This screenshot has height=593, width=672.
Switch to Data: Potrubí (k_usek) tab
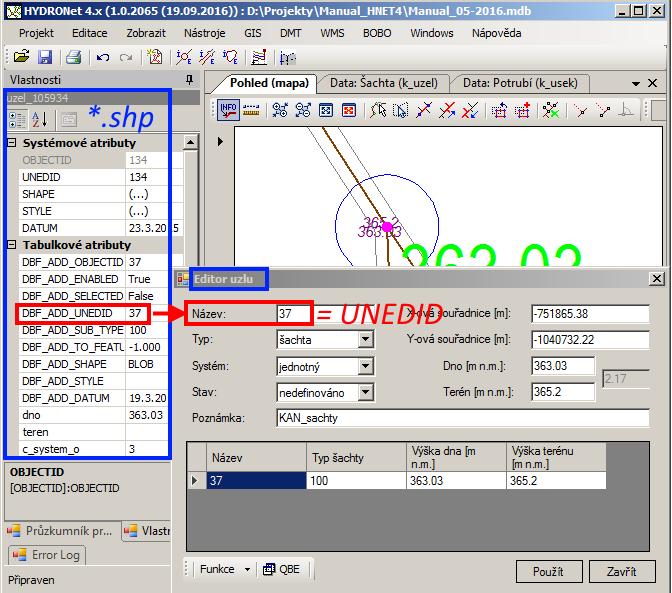coord(520,83)
